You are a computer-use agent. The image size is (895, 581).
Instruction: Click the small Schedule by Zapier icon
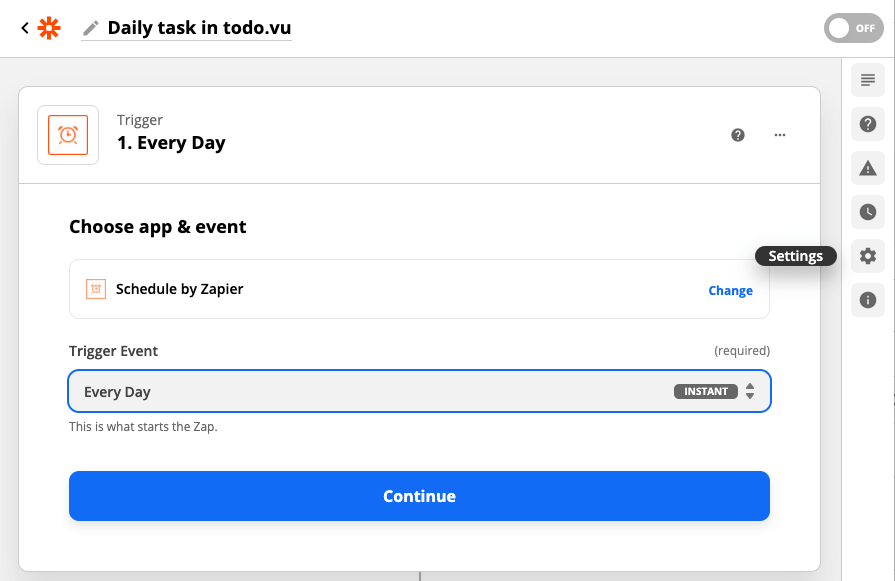[96, 289]
